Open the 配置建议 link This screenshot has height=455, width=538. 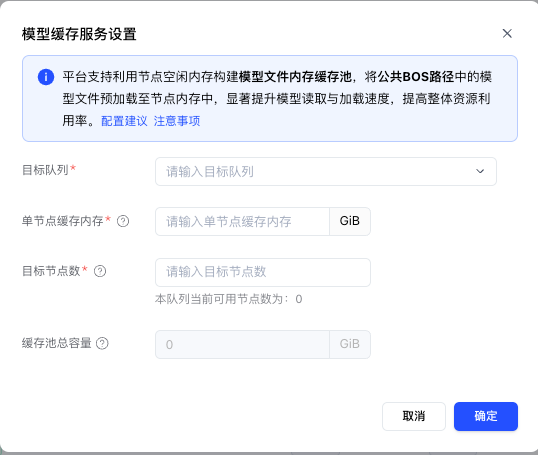coord(124,121)
